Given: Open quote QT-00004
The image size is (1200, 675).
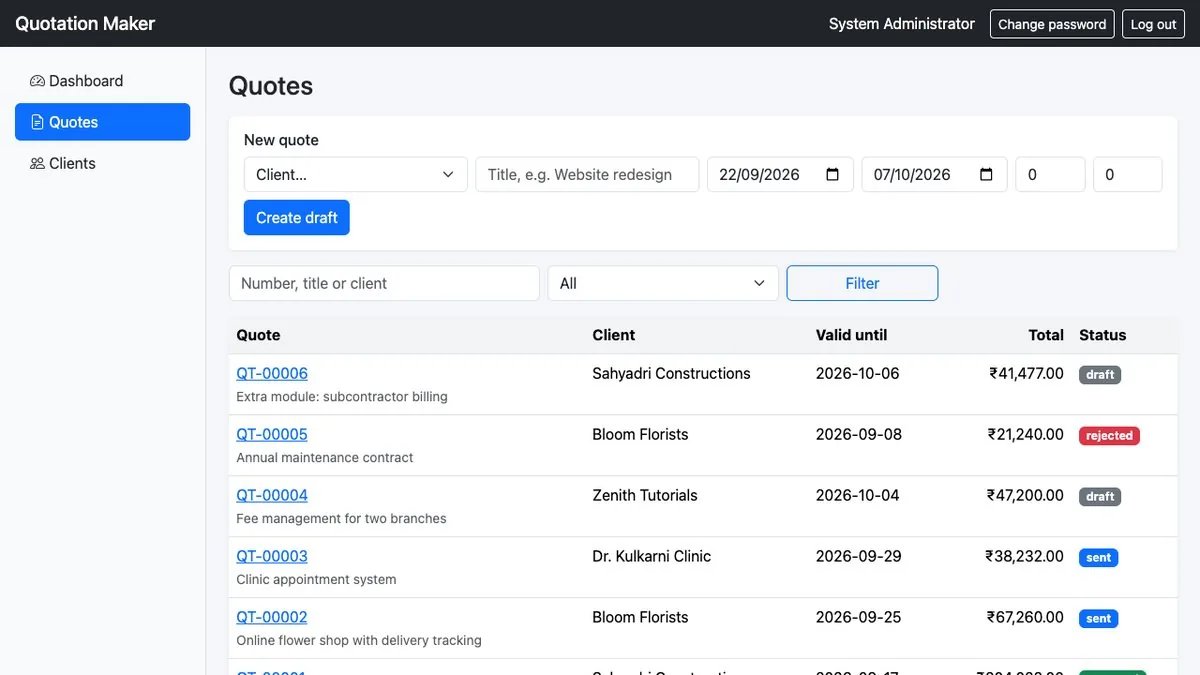Looking at the screenshot, I should pos(272,495).
